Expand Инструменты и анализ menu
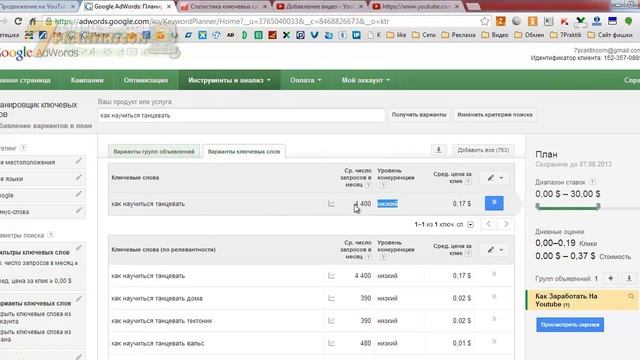 229,80
